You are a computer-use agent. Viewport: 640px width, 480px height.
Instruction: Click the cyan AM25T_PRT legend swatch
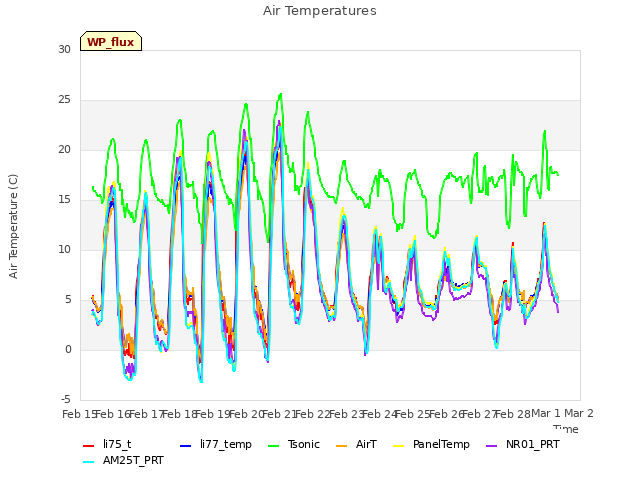[89, 462]
